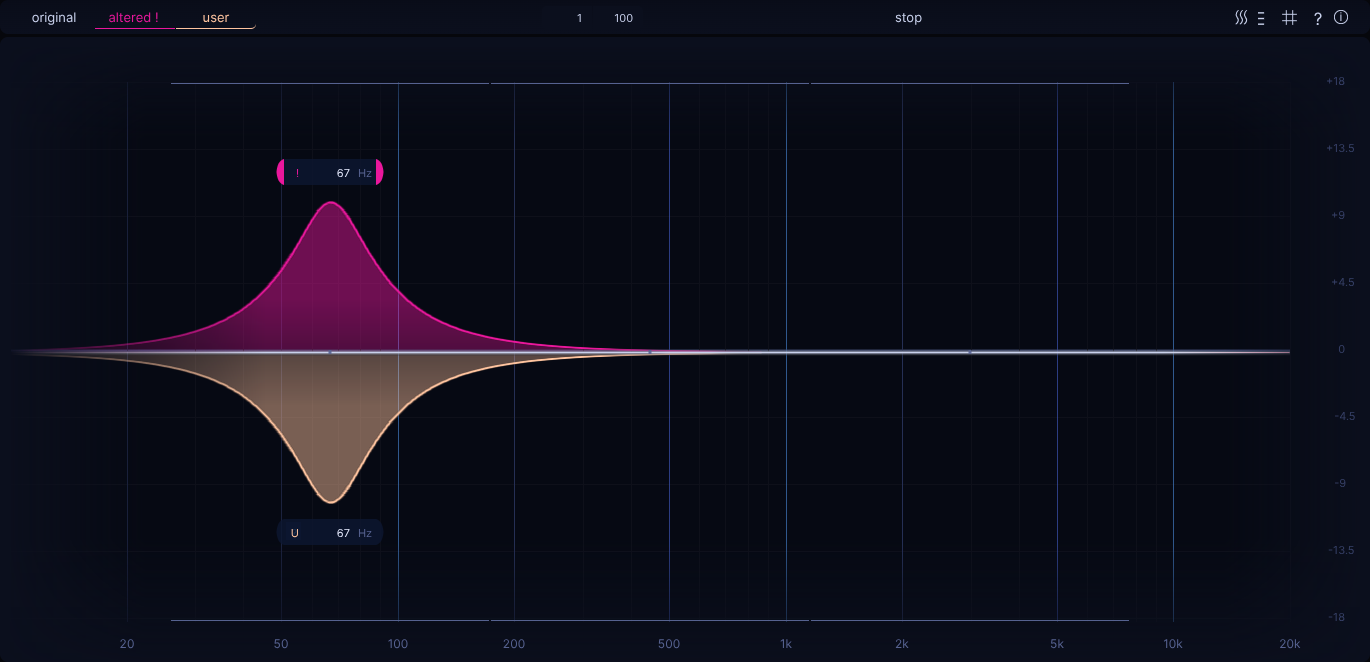Select the user tab

[x=215, y=18]
